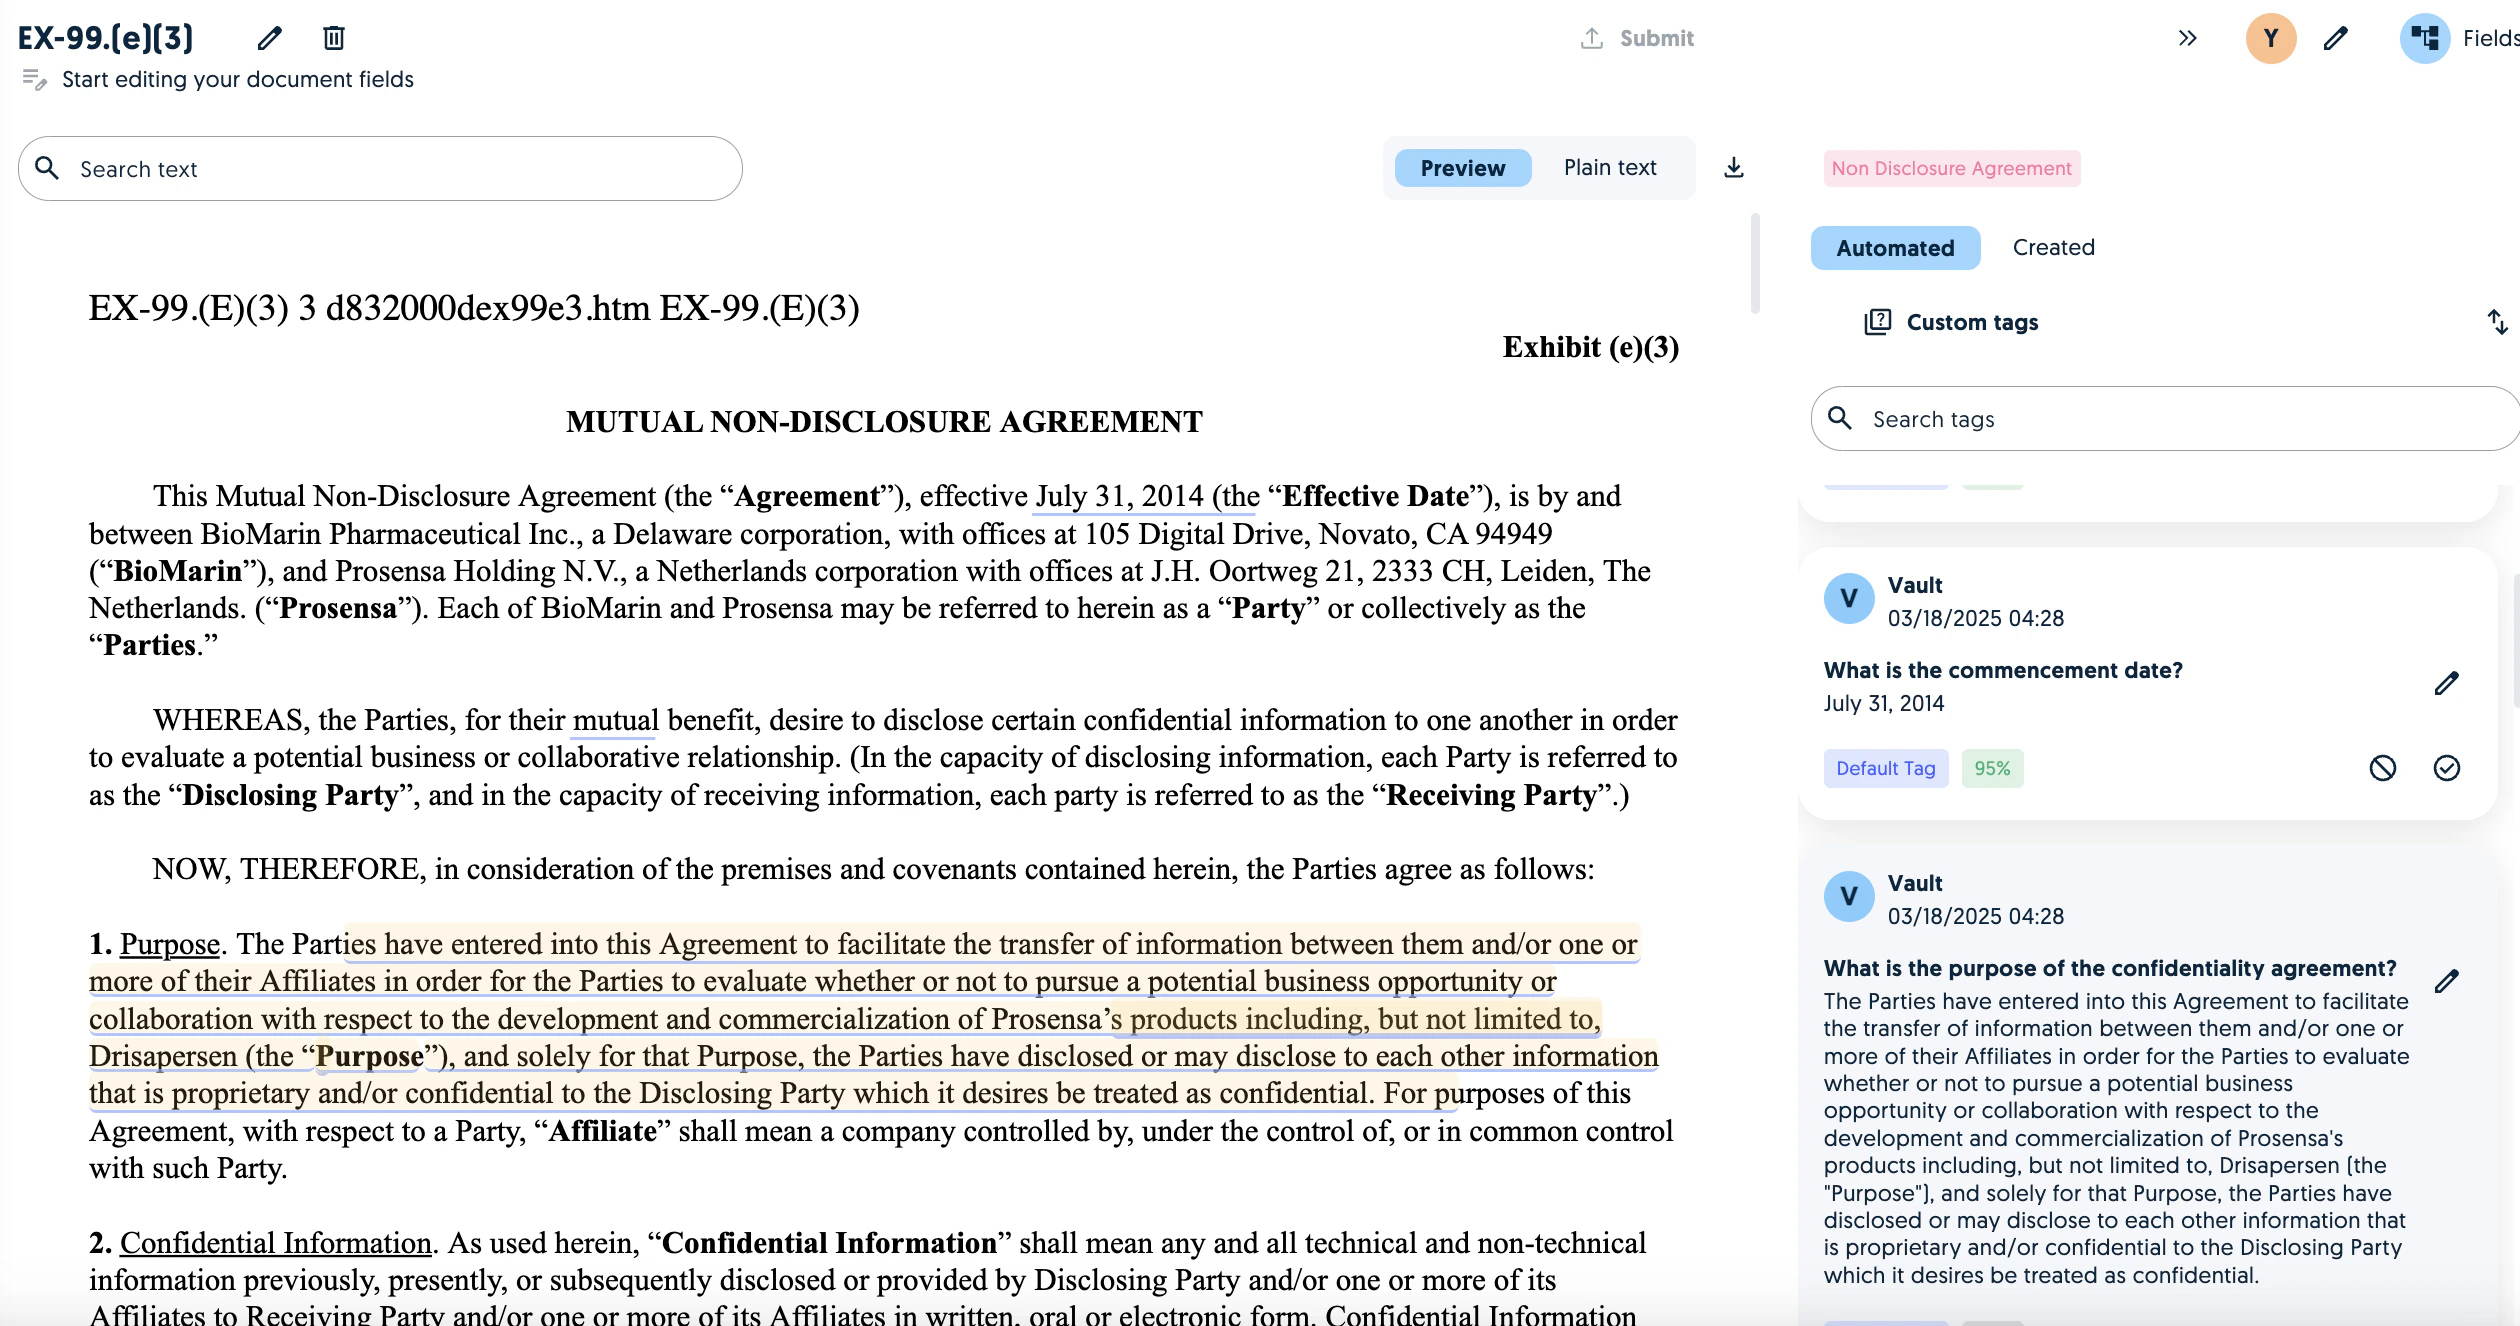The image size is (2520, 1326).
Task: Click the MUTUAL NON-DISCLOSURE AGREEMENT title
Action: click(x=884, y=422)
